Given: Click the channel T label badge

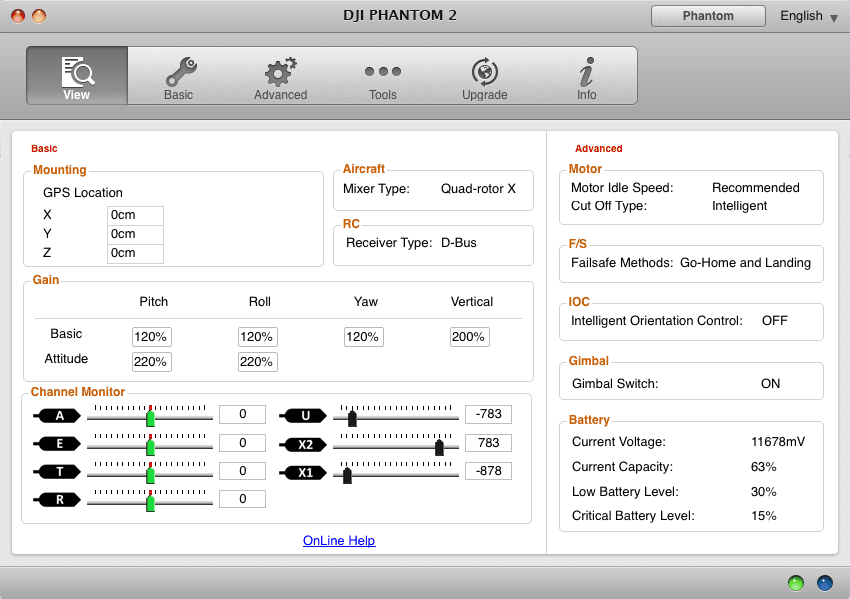Looking at the screenshot, I should pyautogui.click(x=57, y=472).
